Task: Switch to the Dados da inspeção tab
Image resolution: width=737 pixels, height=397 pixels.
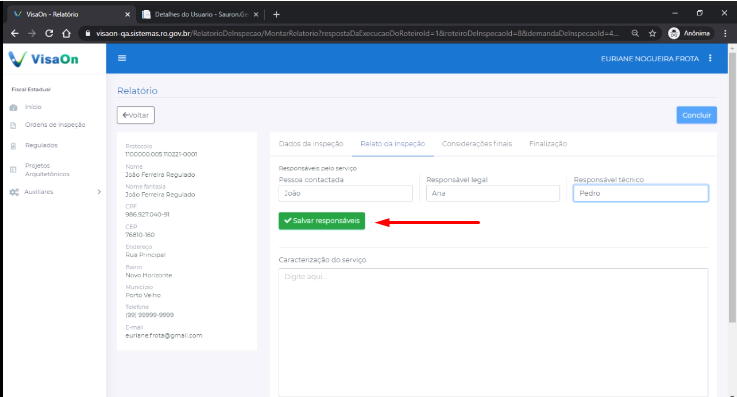Action: (311, 144)
